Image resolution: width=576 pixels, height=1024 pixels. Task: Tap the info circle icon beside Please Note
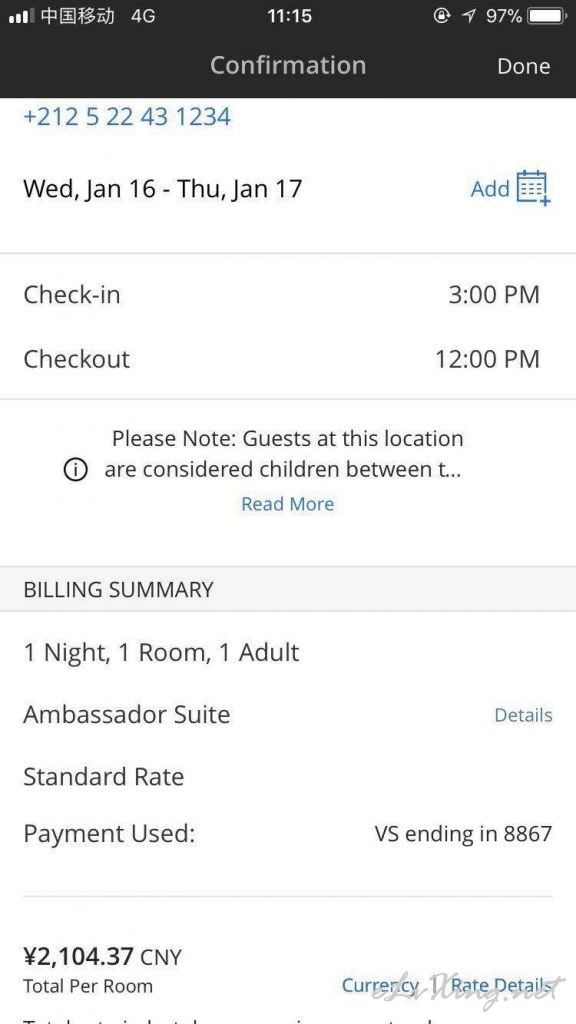point(75,470)
